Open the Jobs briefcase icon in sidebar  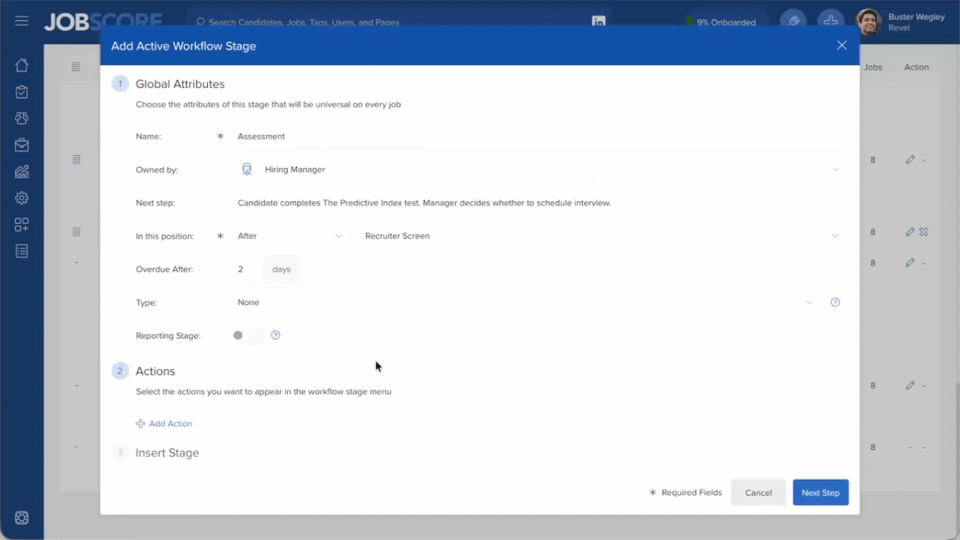pos(21,145)
